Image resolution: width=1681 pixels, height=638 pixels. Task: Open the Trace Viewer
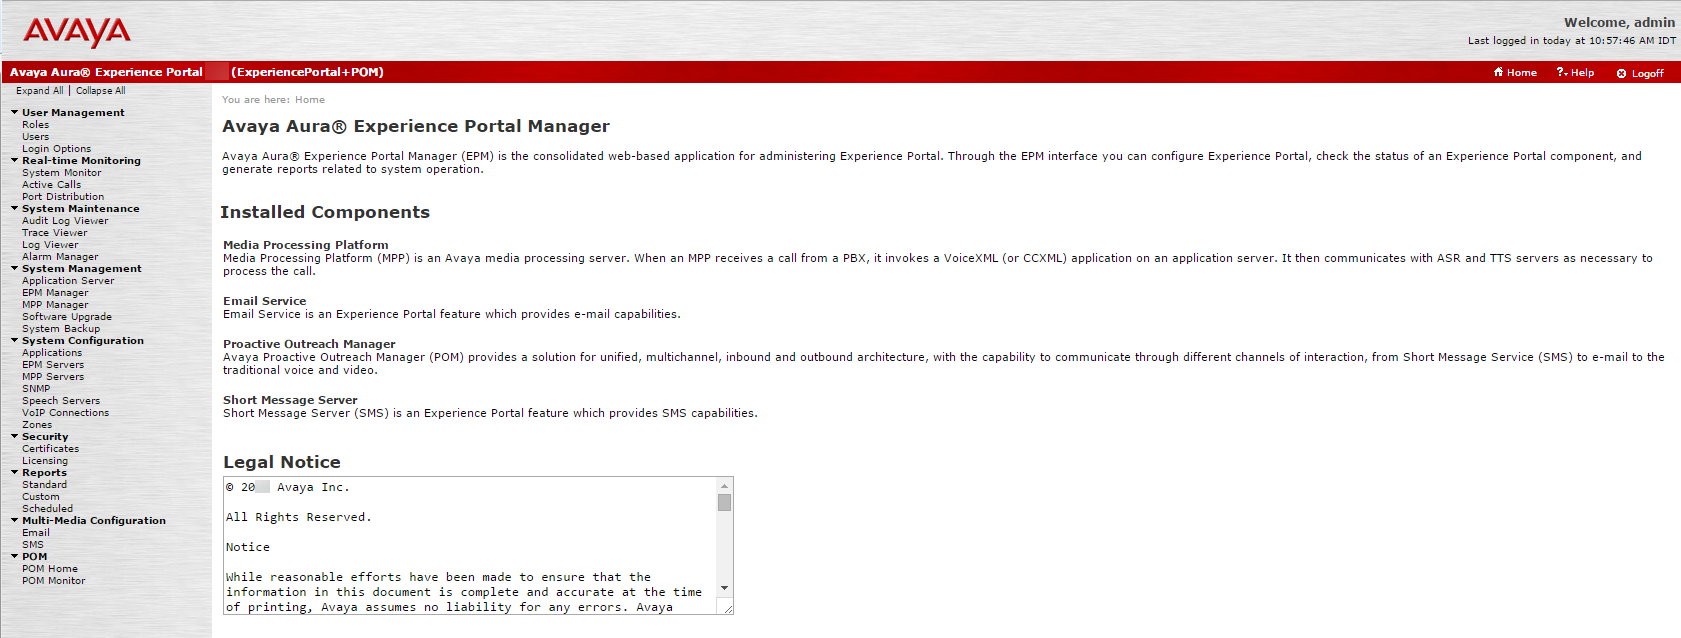point(55,233)
